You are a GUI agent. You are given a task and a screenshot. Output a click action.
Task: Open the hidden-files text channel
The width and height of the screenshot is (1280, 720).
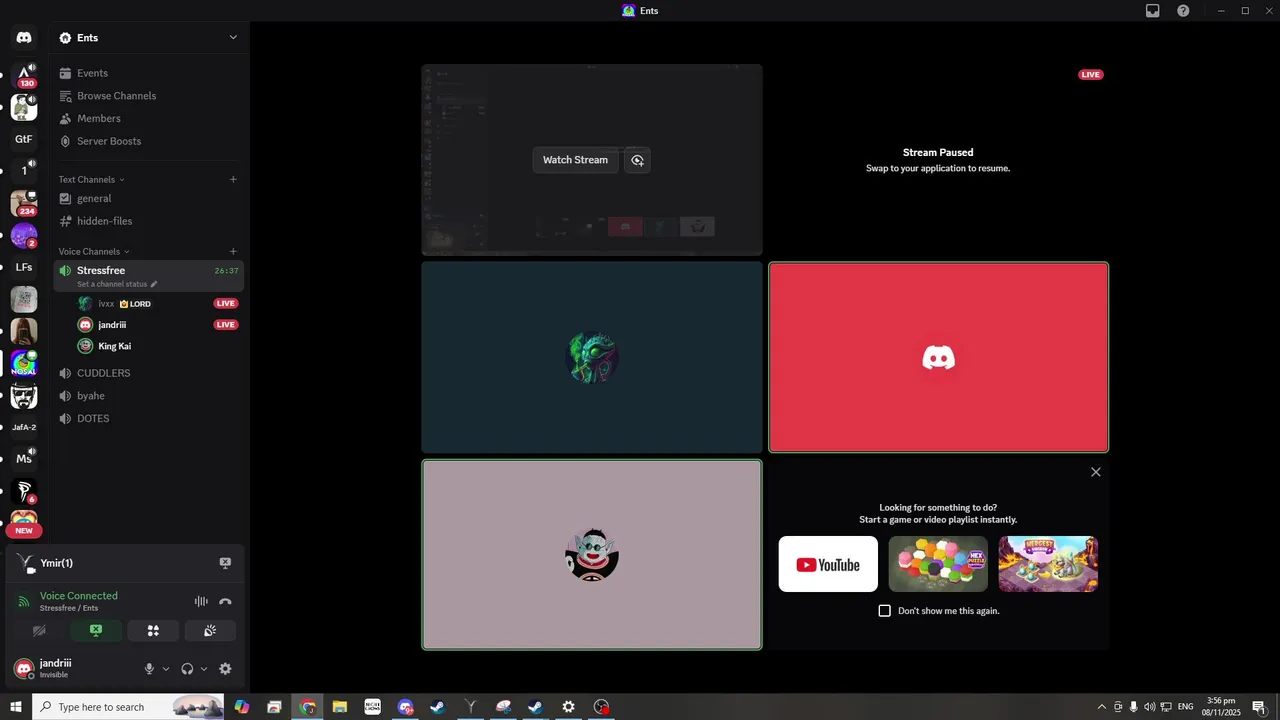(x=148, y=221)
